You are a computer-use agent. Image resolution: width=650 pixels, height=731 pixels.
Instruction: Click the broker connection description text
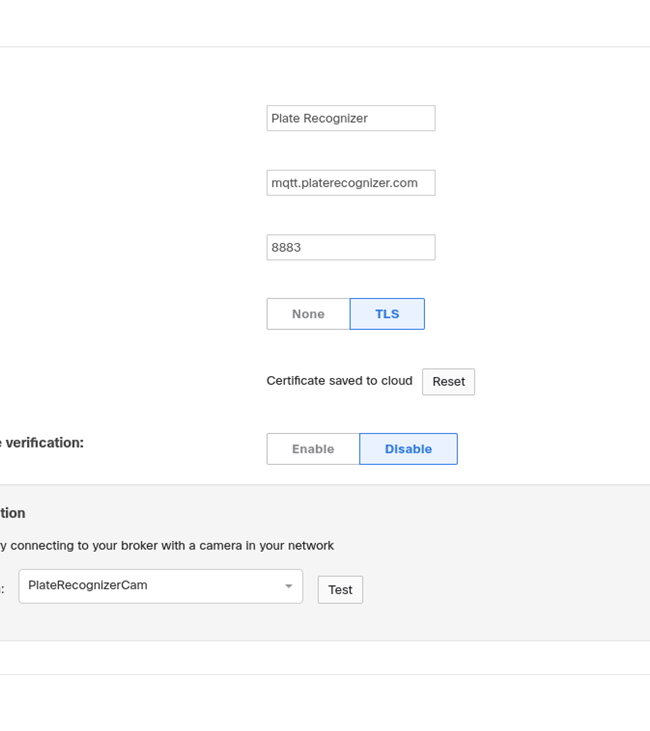pos(167,545)
